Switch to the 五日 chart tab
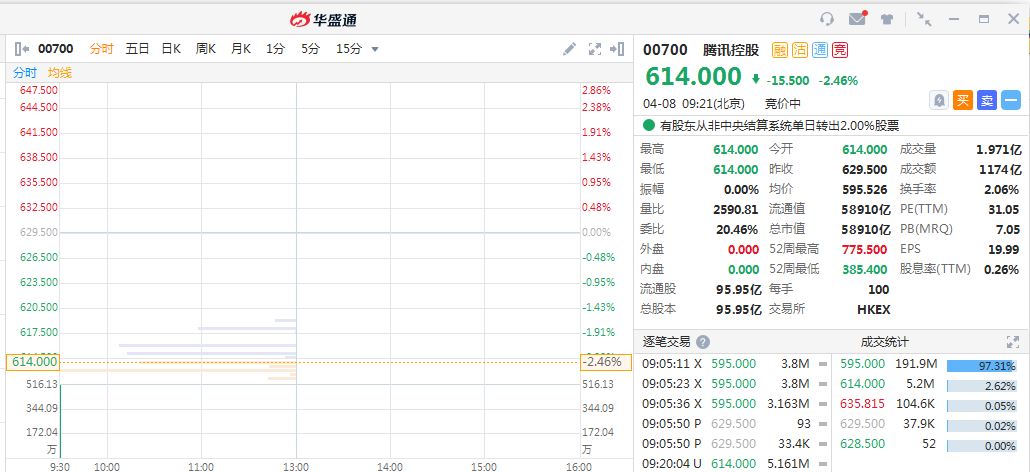1030x472 pixels. pos(137,48)
